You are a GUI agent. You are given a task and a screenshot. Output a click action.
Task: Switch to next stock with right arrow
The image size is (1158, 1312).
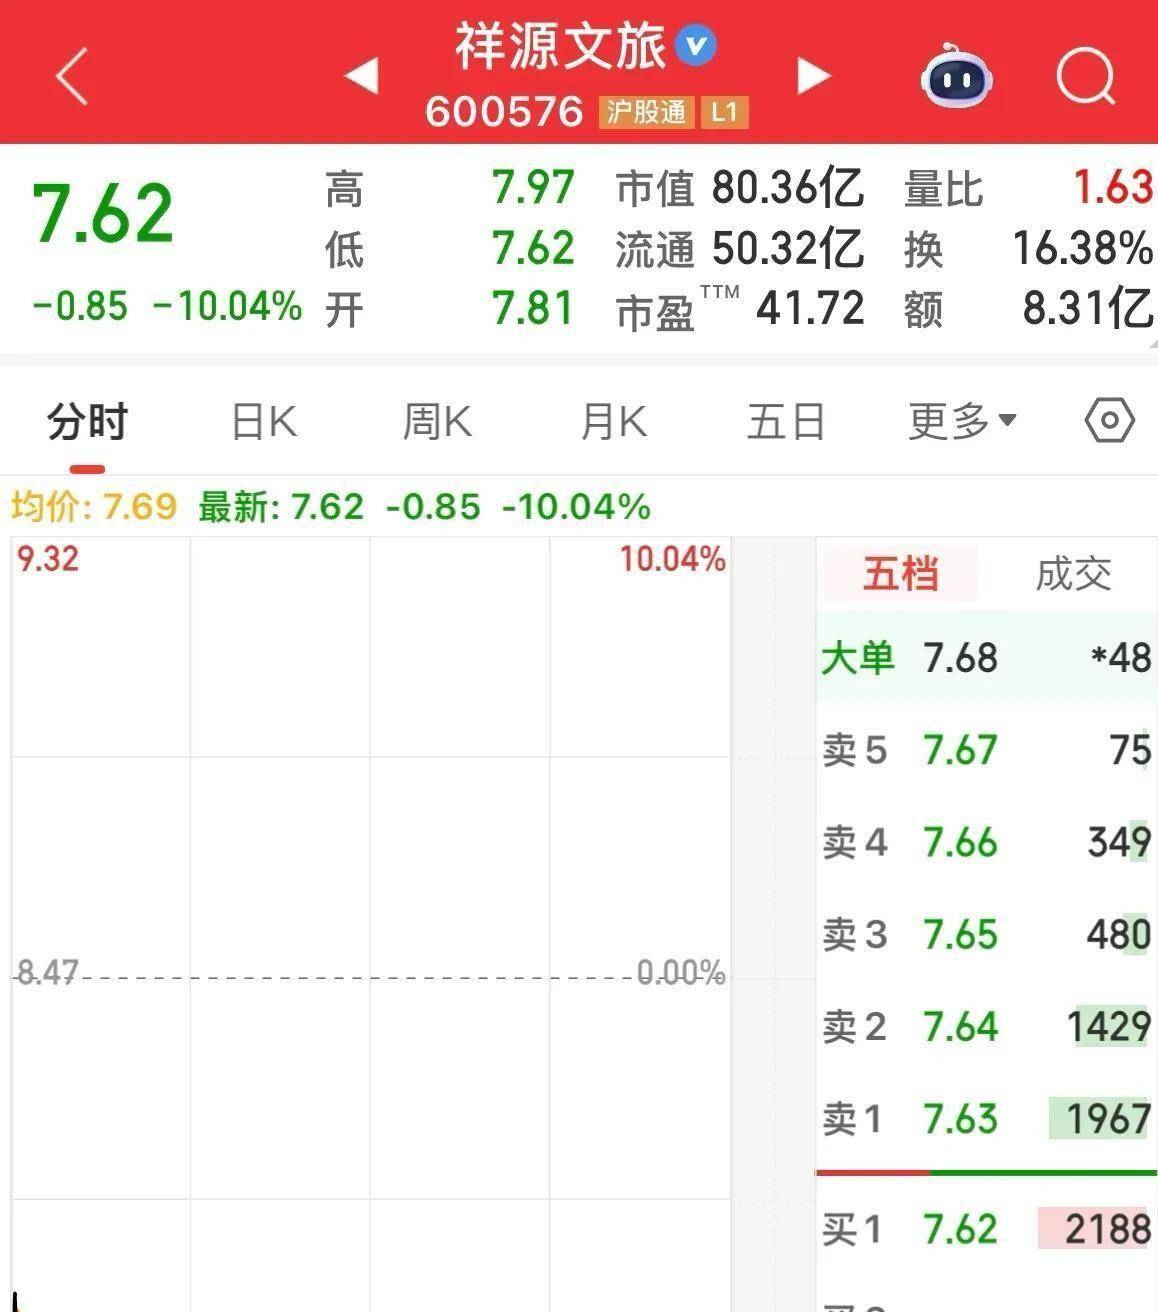pyautogui.click(x=815, y=75)
